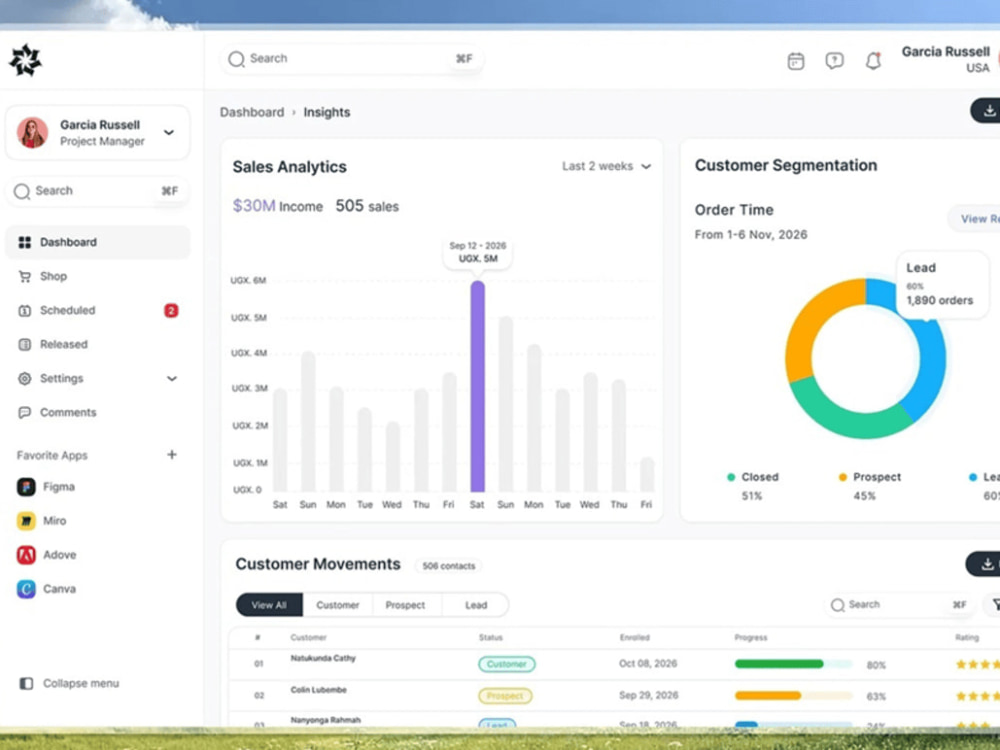Open the Canva app icon

26,589
